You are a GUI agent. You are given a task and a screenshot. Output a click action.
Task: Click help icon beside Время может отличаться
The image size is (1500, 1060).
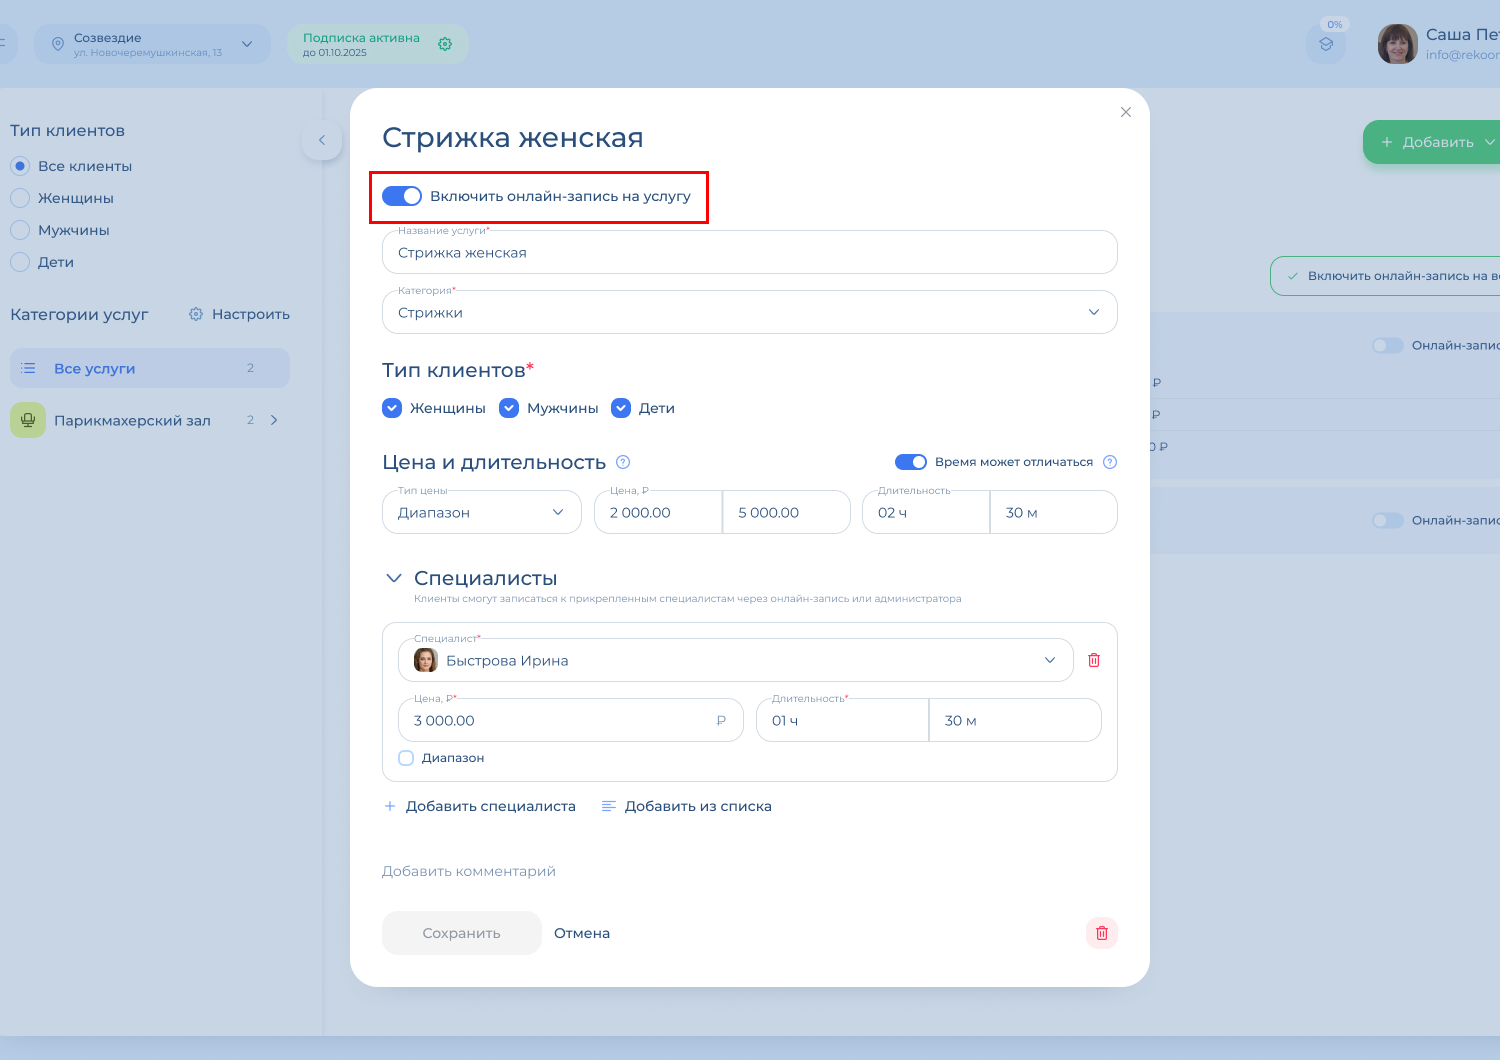point(1109,462)
